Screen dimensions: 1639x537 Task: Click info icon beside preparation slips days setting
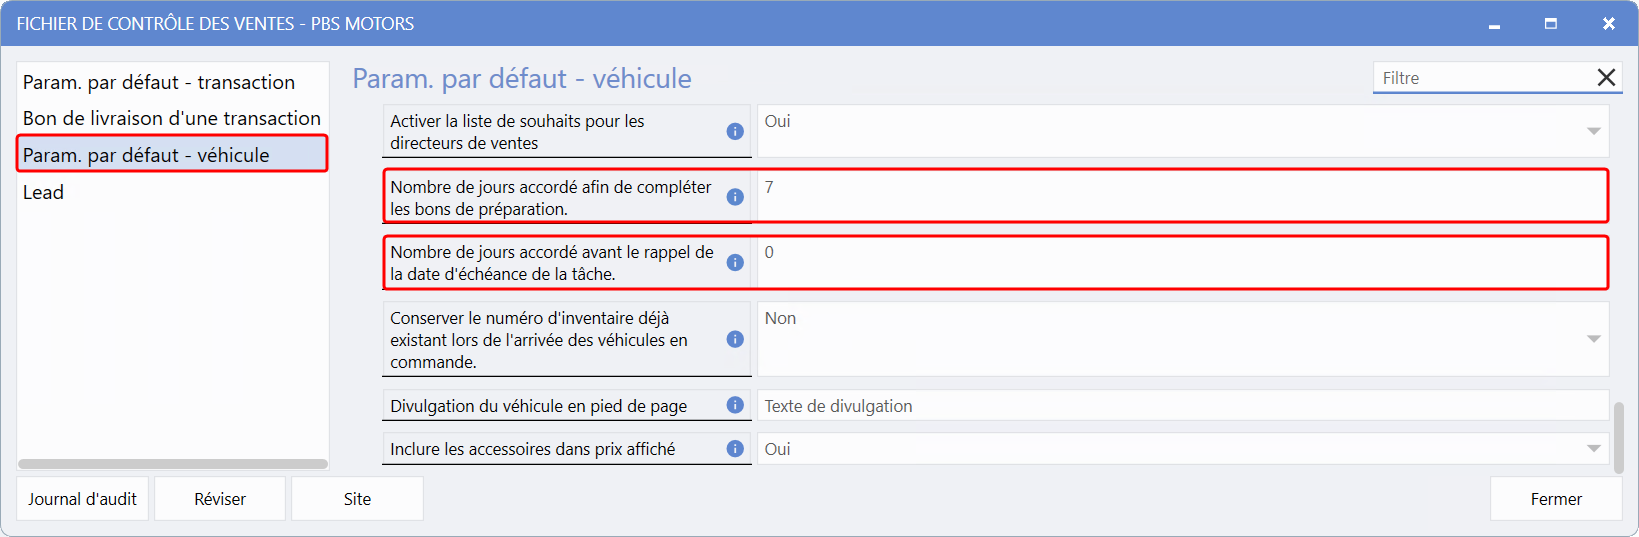(x=735, y=197)
